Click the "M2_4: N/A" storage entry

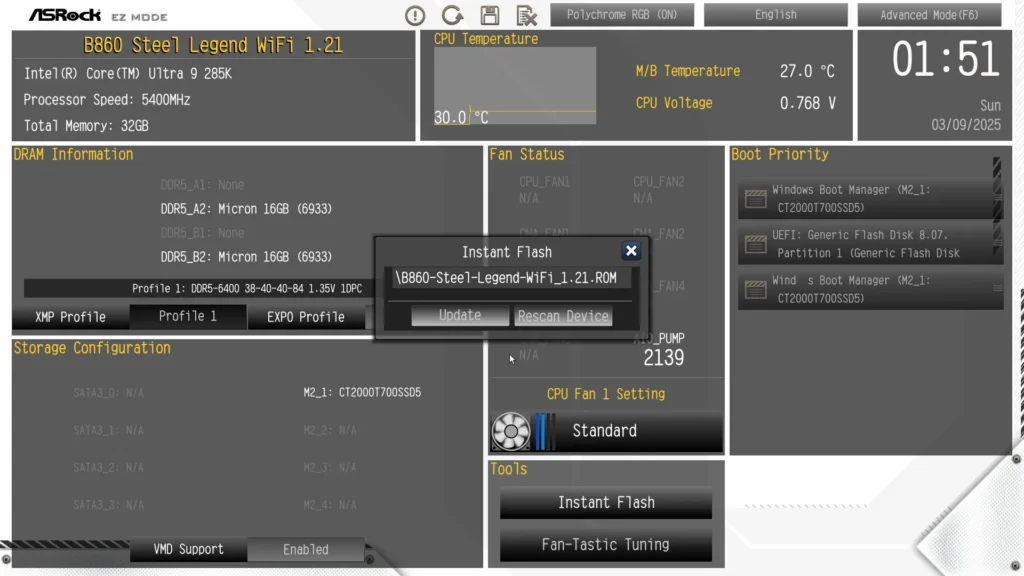coord(330,505)
